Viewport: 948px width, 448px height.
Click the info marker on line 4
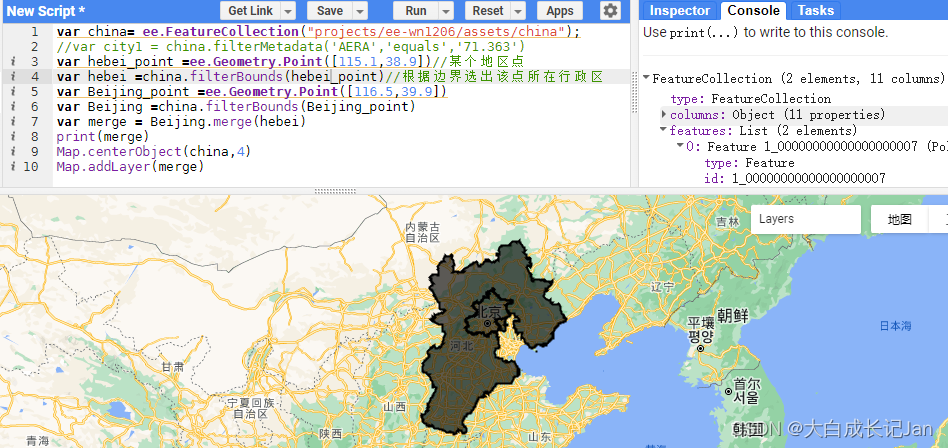click(x=12, y=77)
